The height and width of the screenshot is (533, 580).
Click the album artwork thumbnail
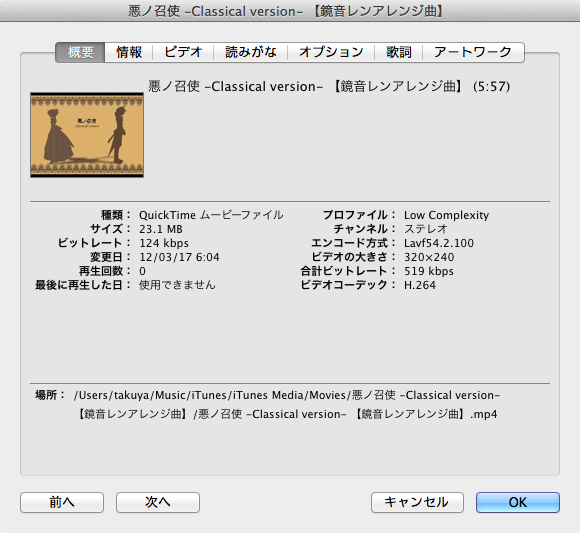click(x=87, y=135)
